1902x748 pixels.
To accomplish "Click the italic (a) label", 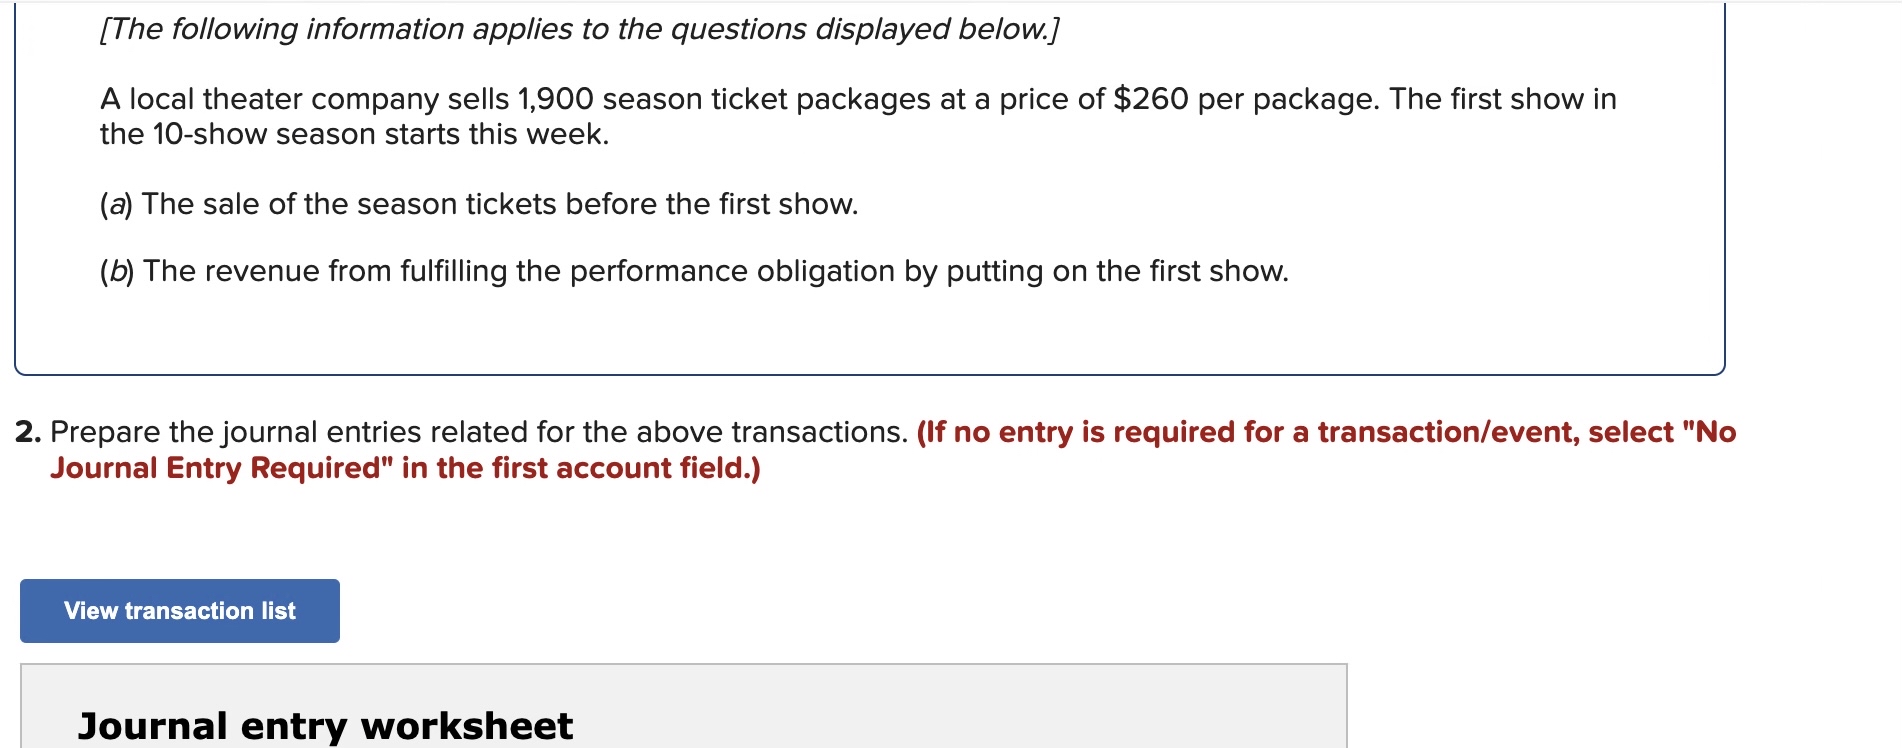I will [116, 204].
